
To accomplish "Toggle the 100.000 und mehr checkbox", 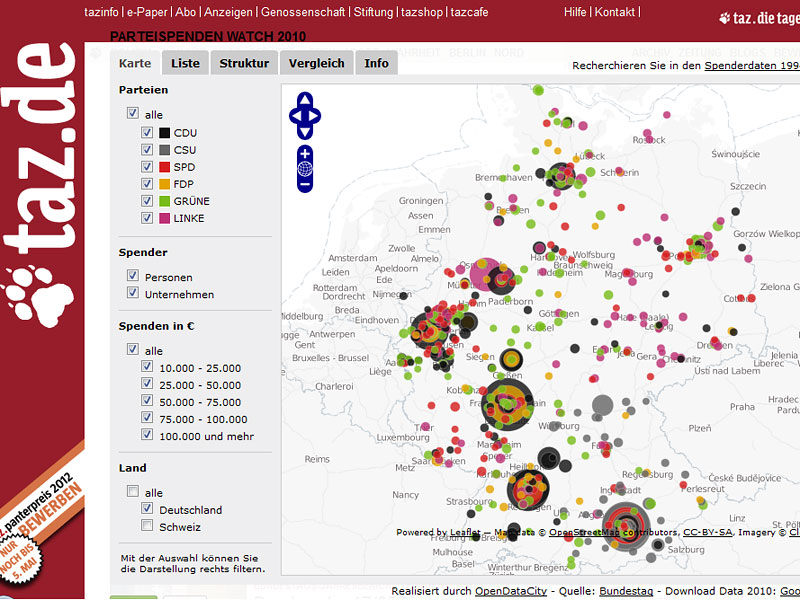I will 147,434.
